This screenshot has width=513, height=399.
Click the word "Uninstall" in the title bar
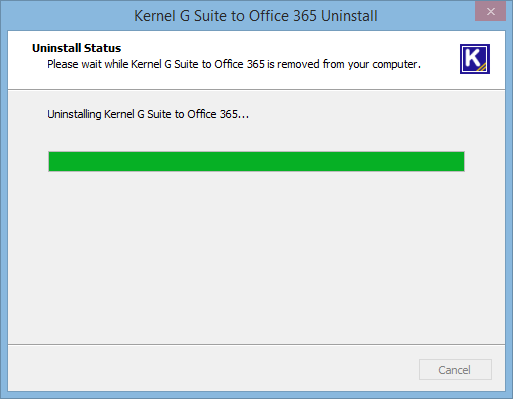[349, 16]
